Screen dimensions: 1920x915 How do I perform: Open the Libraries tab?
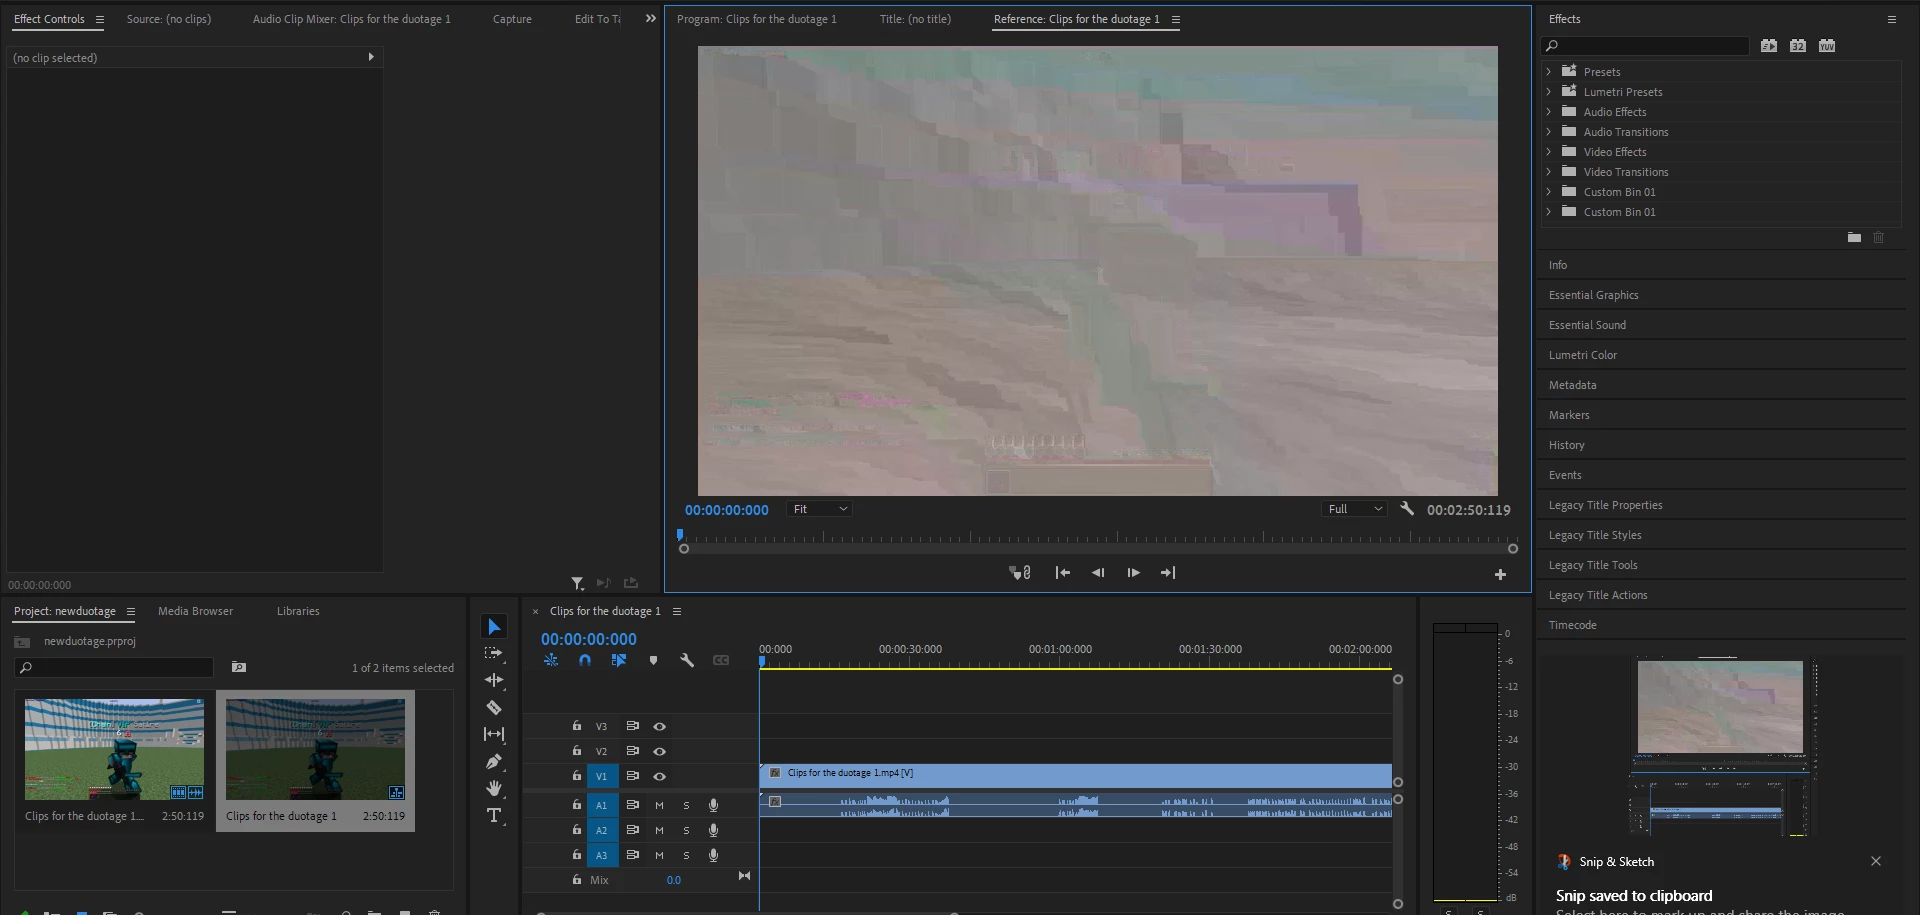pos(298,611)
